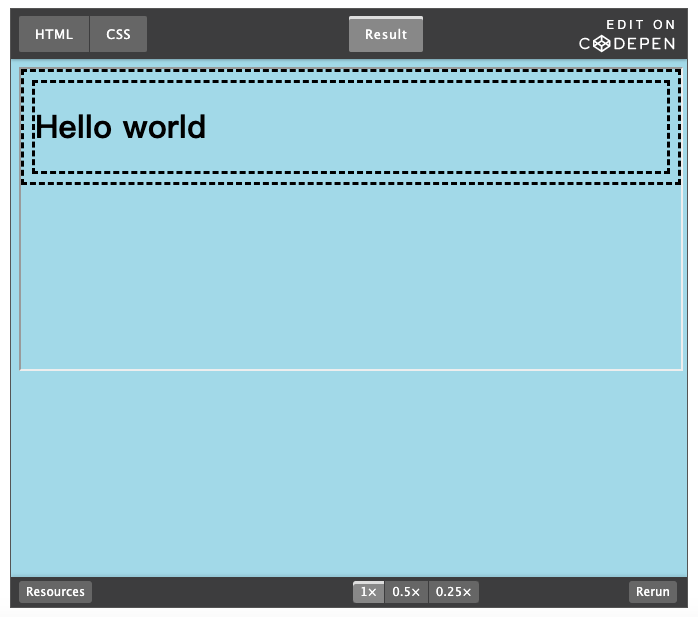698x617 pixels.
Task: Set preview zoom to 1×
Action: (368, 592)
